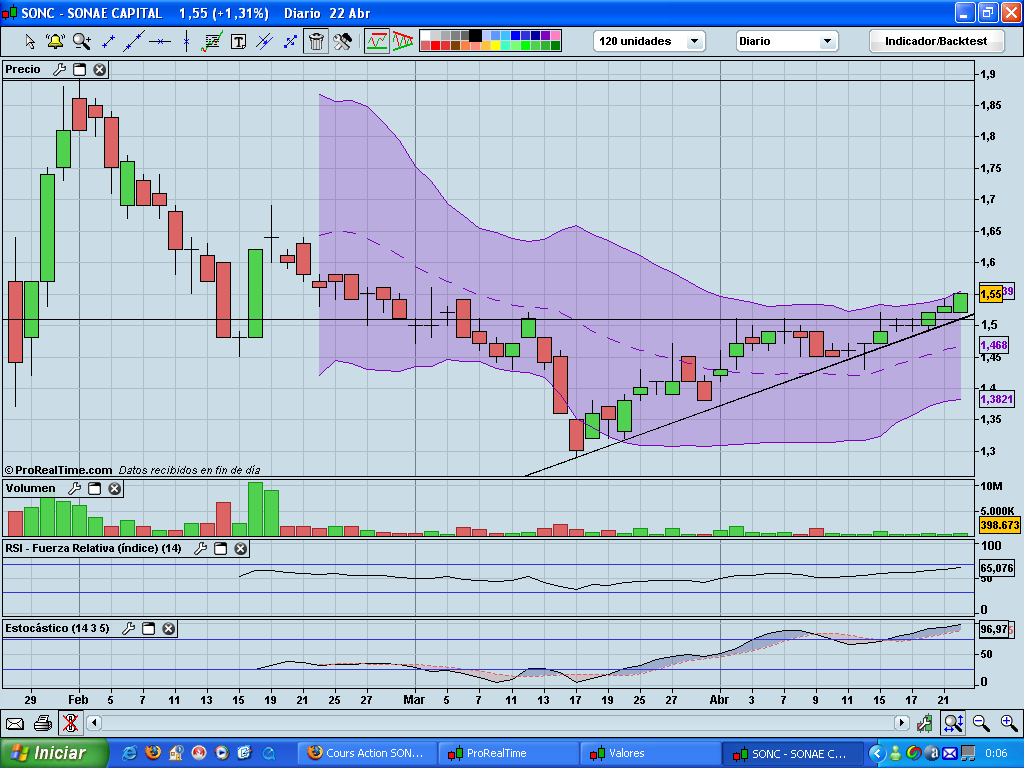Click the Indicador/Backtest button

pos(936,41)
